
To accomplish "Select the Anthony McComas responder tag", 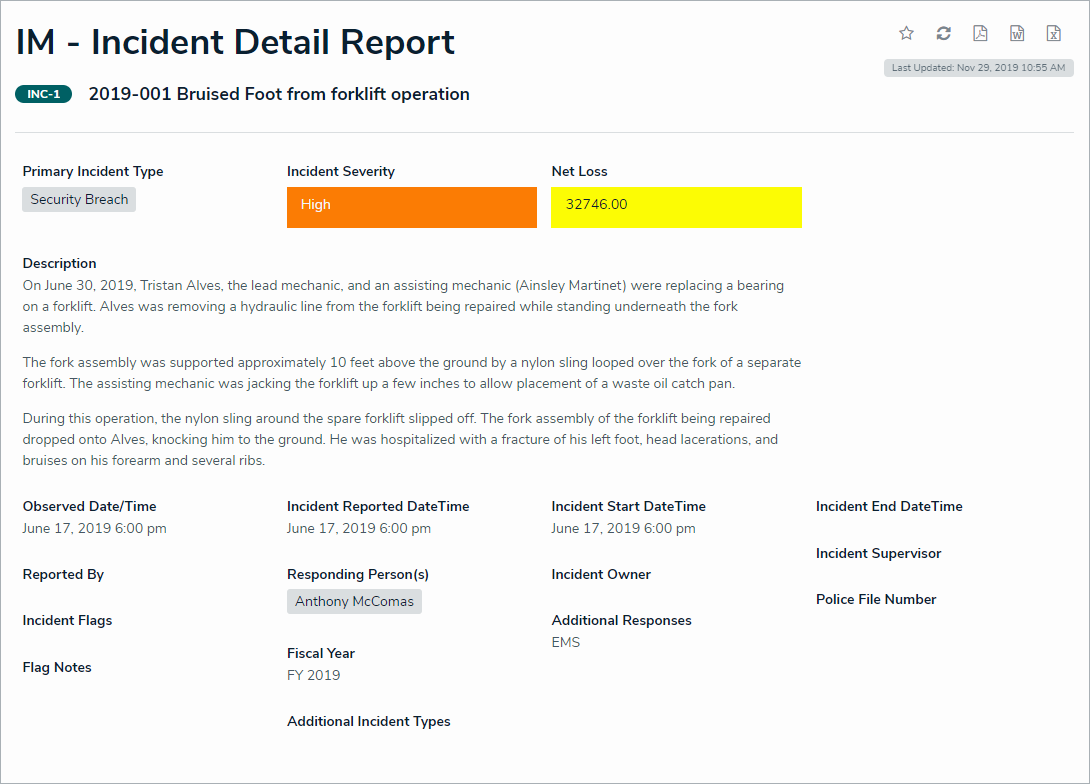I will [x=354, y=601].
